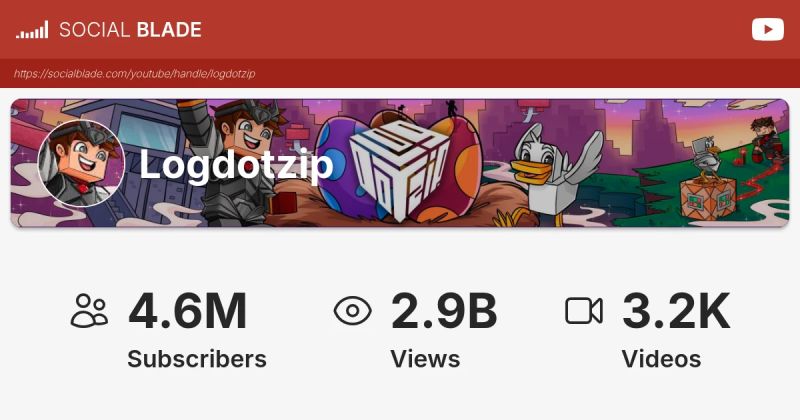Screen dimensions: 800x420
Task: Click the Views label
Action: 425,359
